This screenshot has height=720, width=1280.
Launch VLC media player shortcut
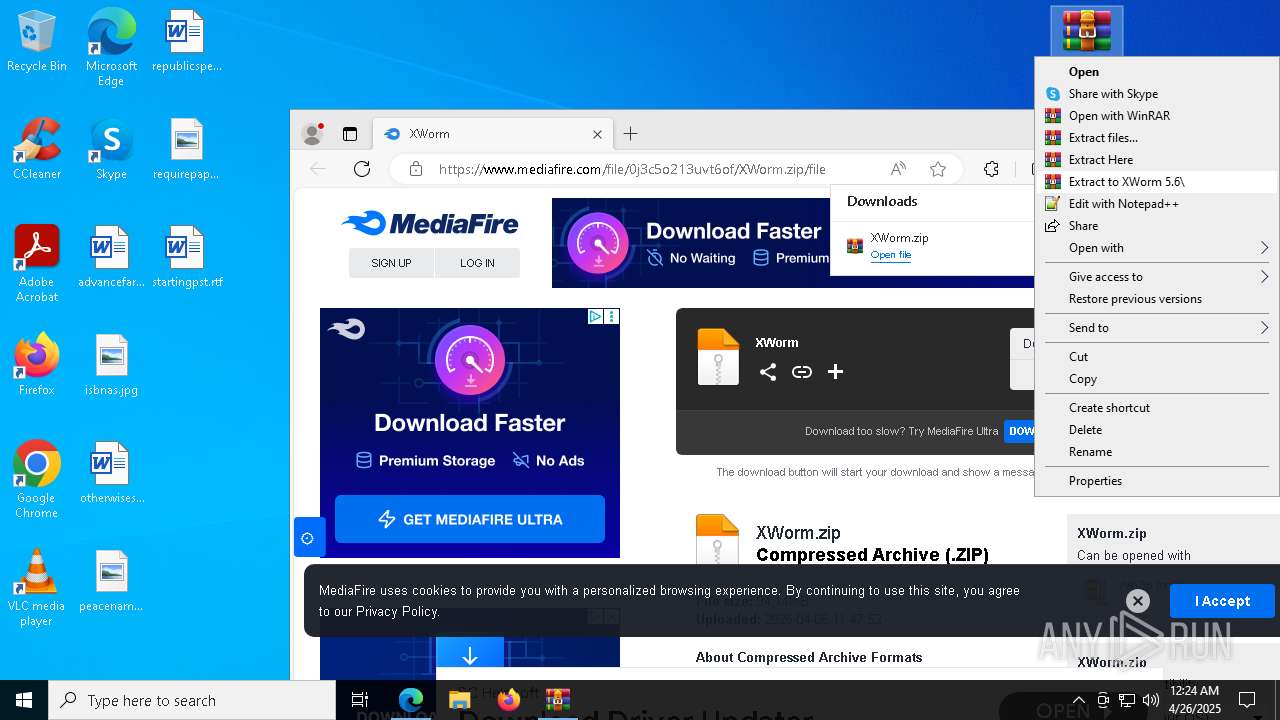click(x=37, y=588)
